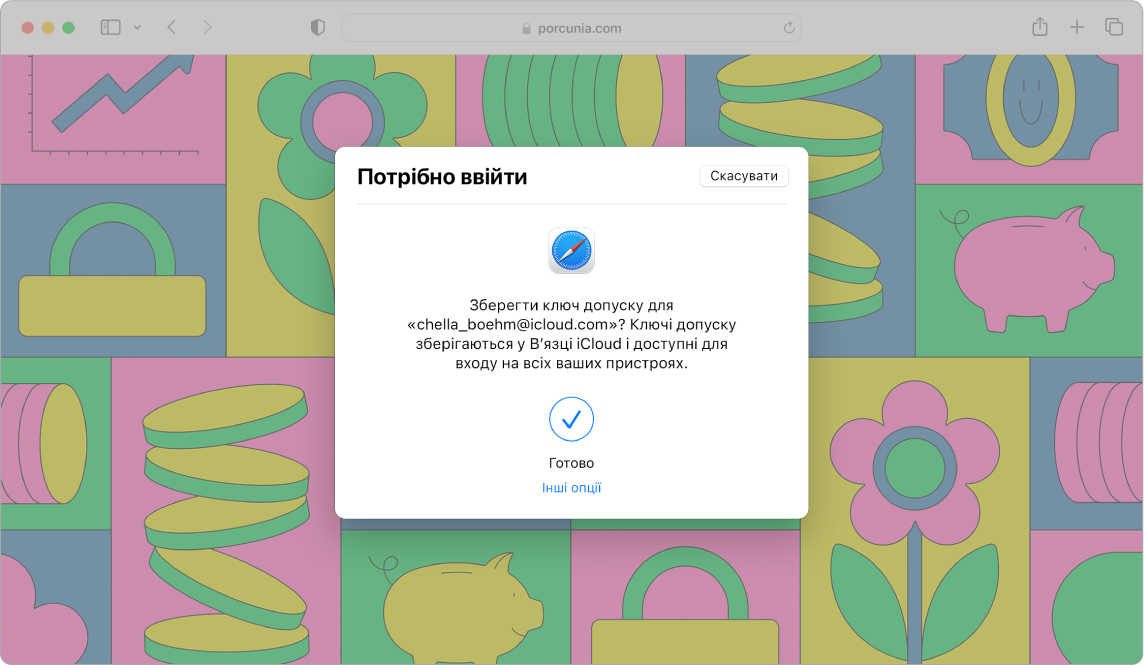Minimize the Safari window
Screen dimensions: 1144x668
tap(48, 28)
